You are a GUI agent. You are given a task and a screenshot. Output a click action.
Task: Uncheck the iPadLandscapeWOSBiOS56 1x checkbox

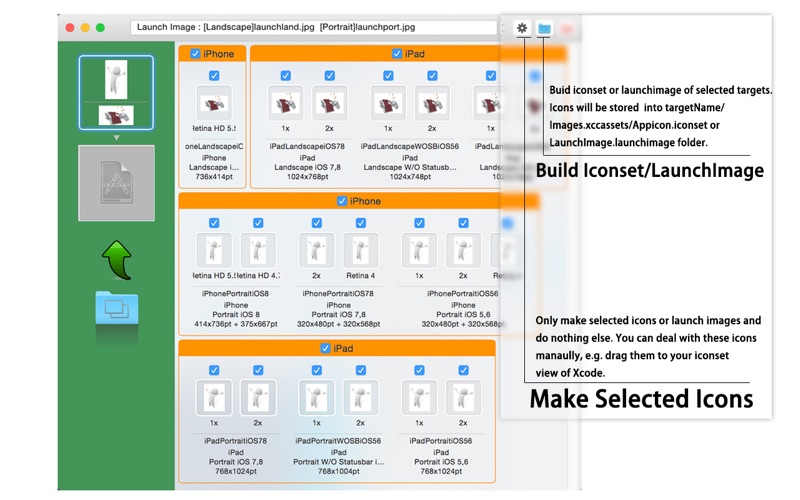(388, 76)
